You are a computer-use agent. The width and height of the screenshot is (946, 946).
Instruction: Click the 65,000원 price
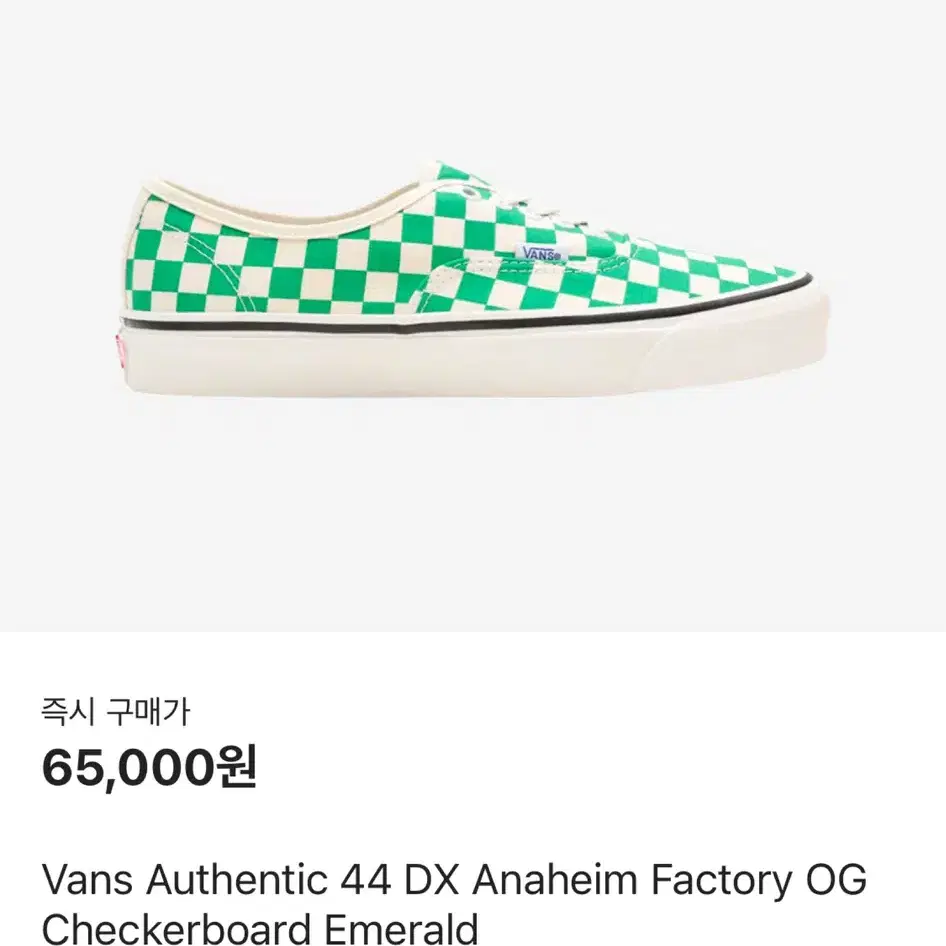[150, 767]
